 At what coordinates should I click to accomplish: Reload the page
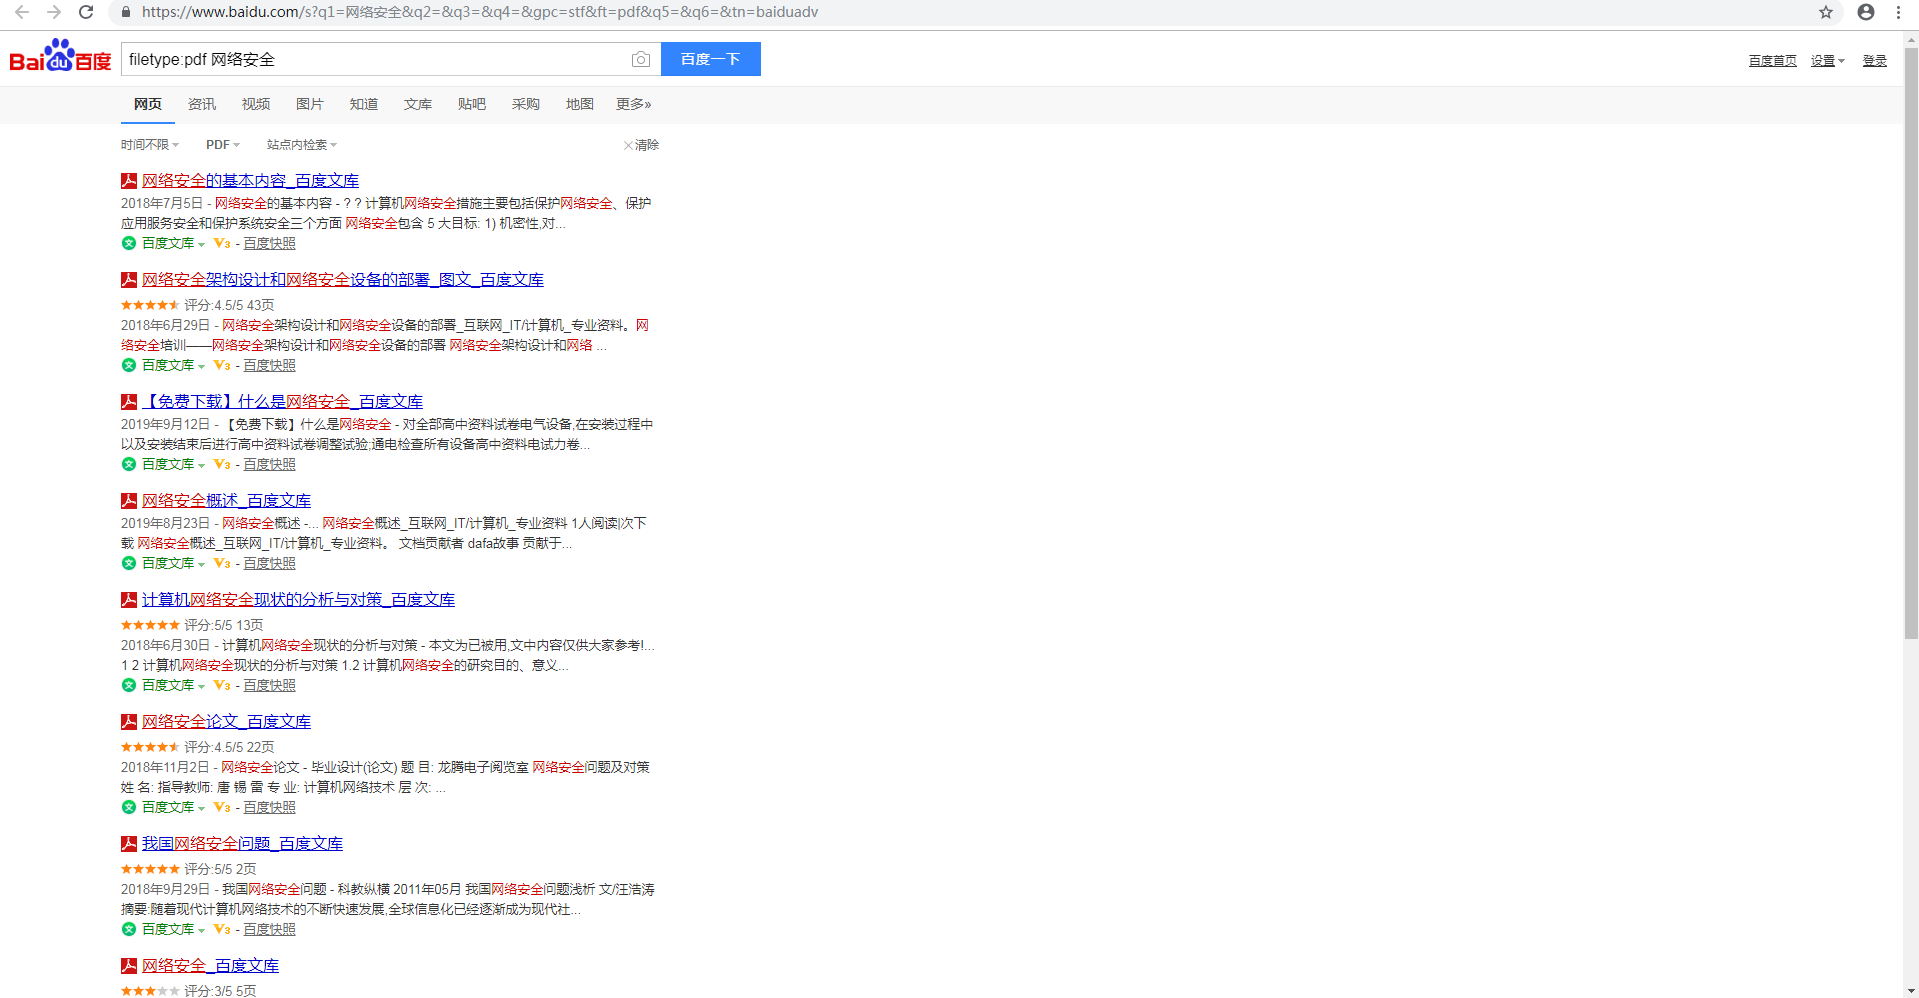pyautogui.click(x=86, y=12)
